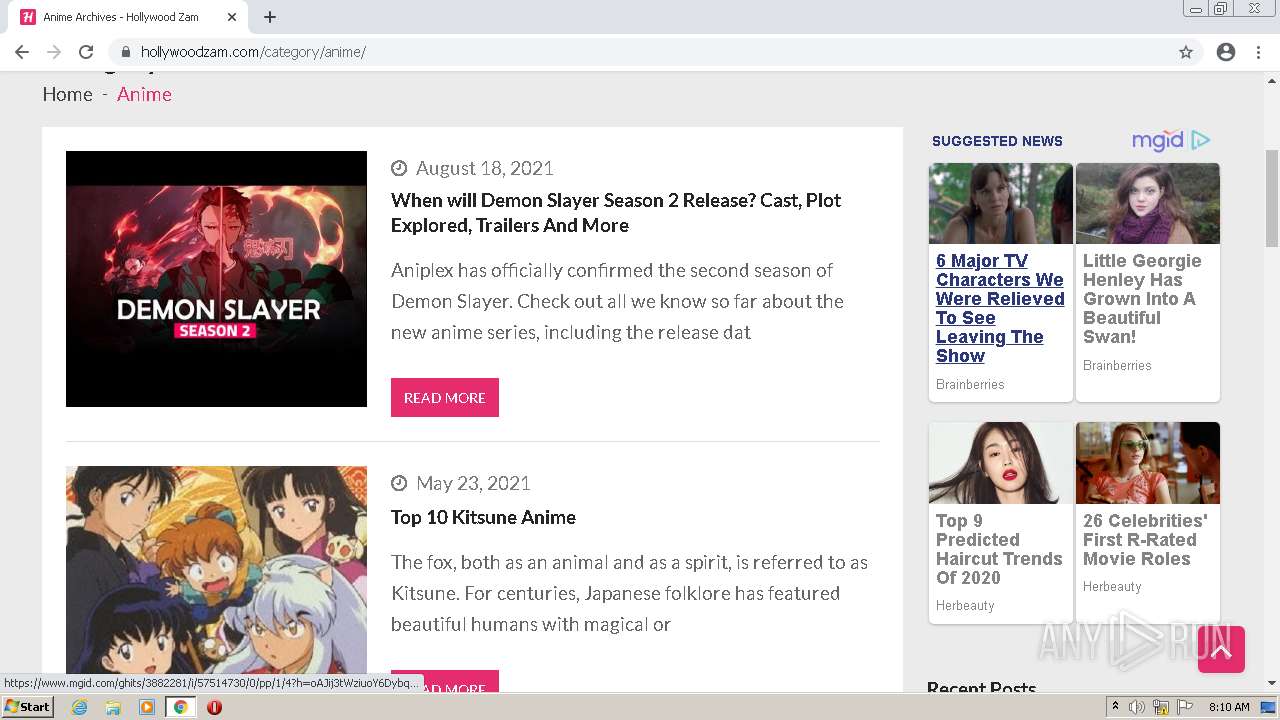Viewport: 1280px width, 720px height.
Task: Click the 6 Major TV Characters image
Action: 1000,203
